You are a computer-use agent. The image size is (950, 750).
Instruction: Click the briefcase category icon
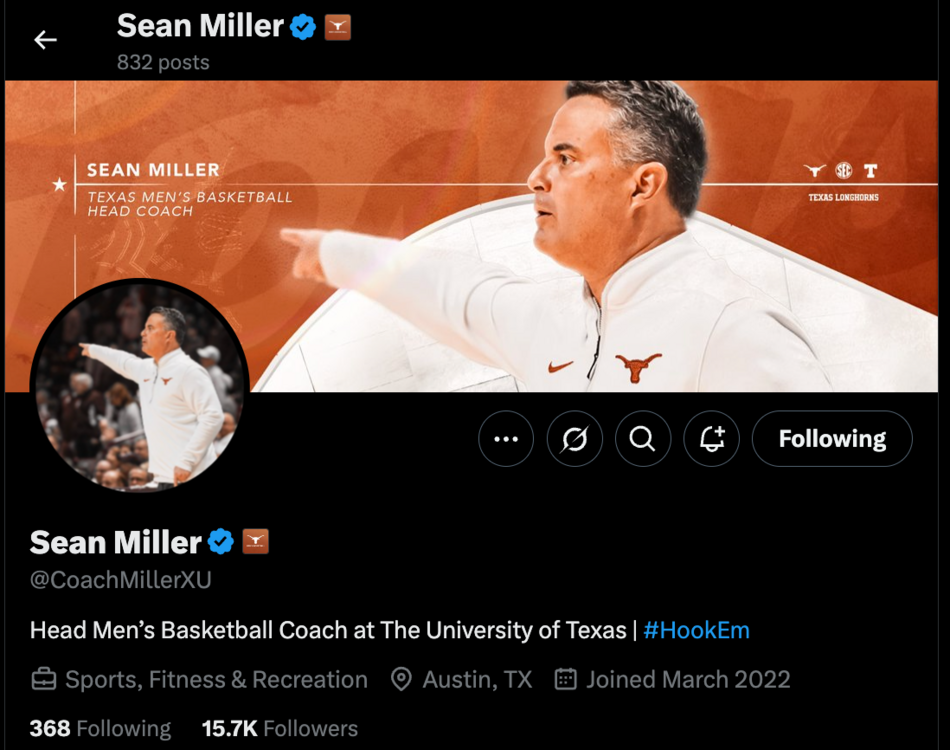(43, 680)
